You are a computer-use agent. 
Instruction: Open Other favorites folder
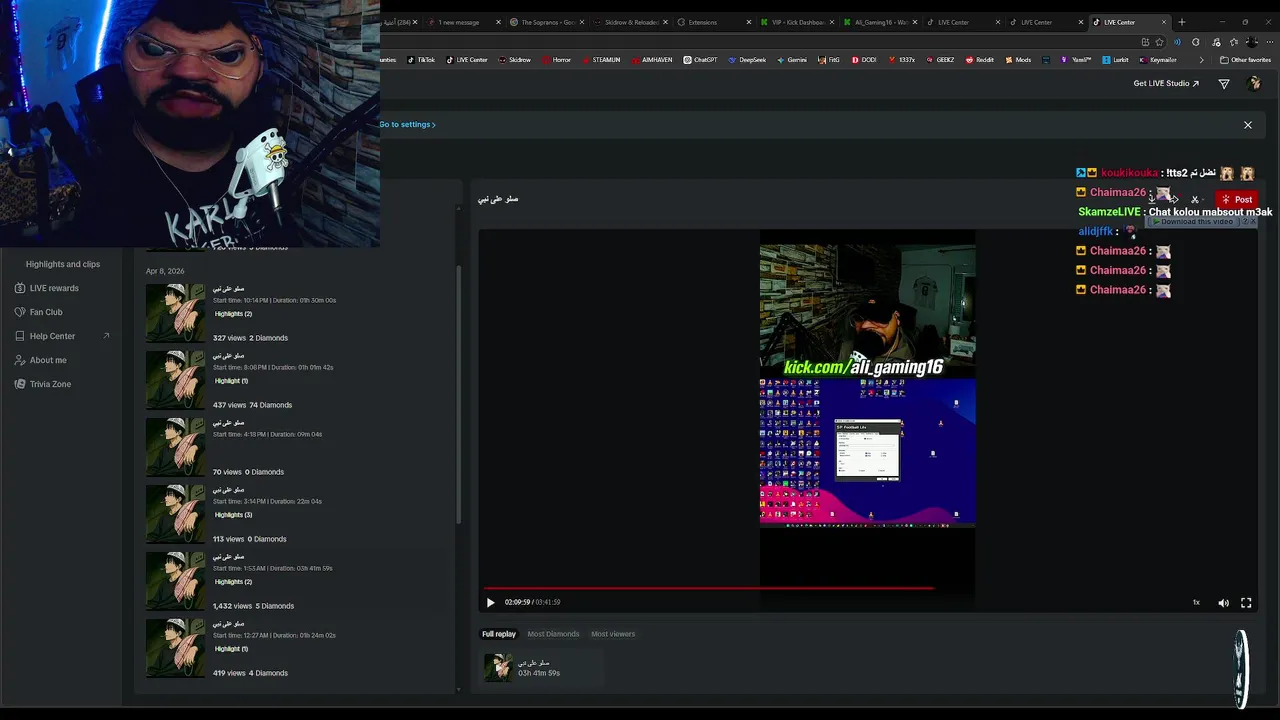(x=1245, y=60)
